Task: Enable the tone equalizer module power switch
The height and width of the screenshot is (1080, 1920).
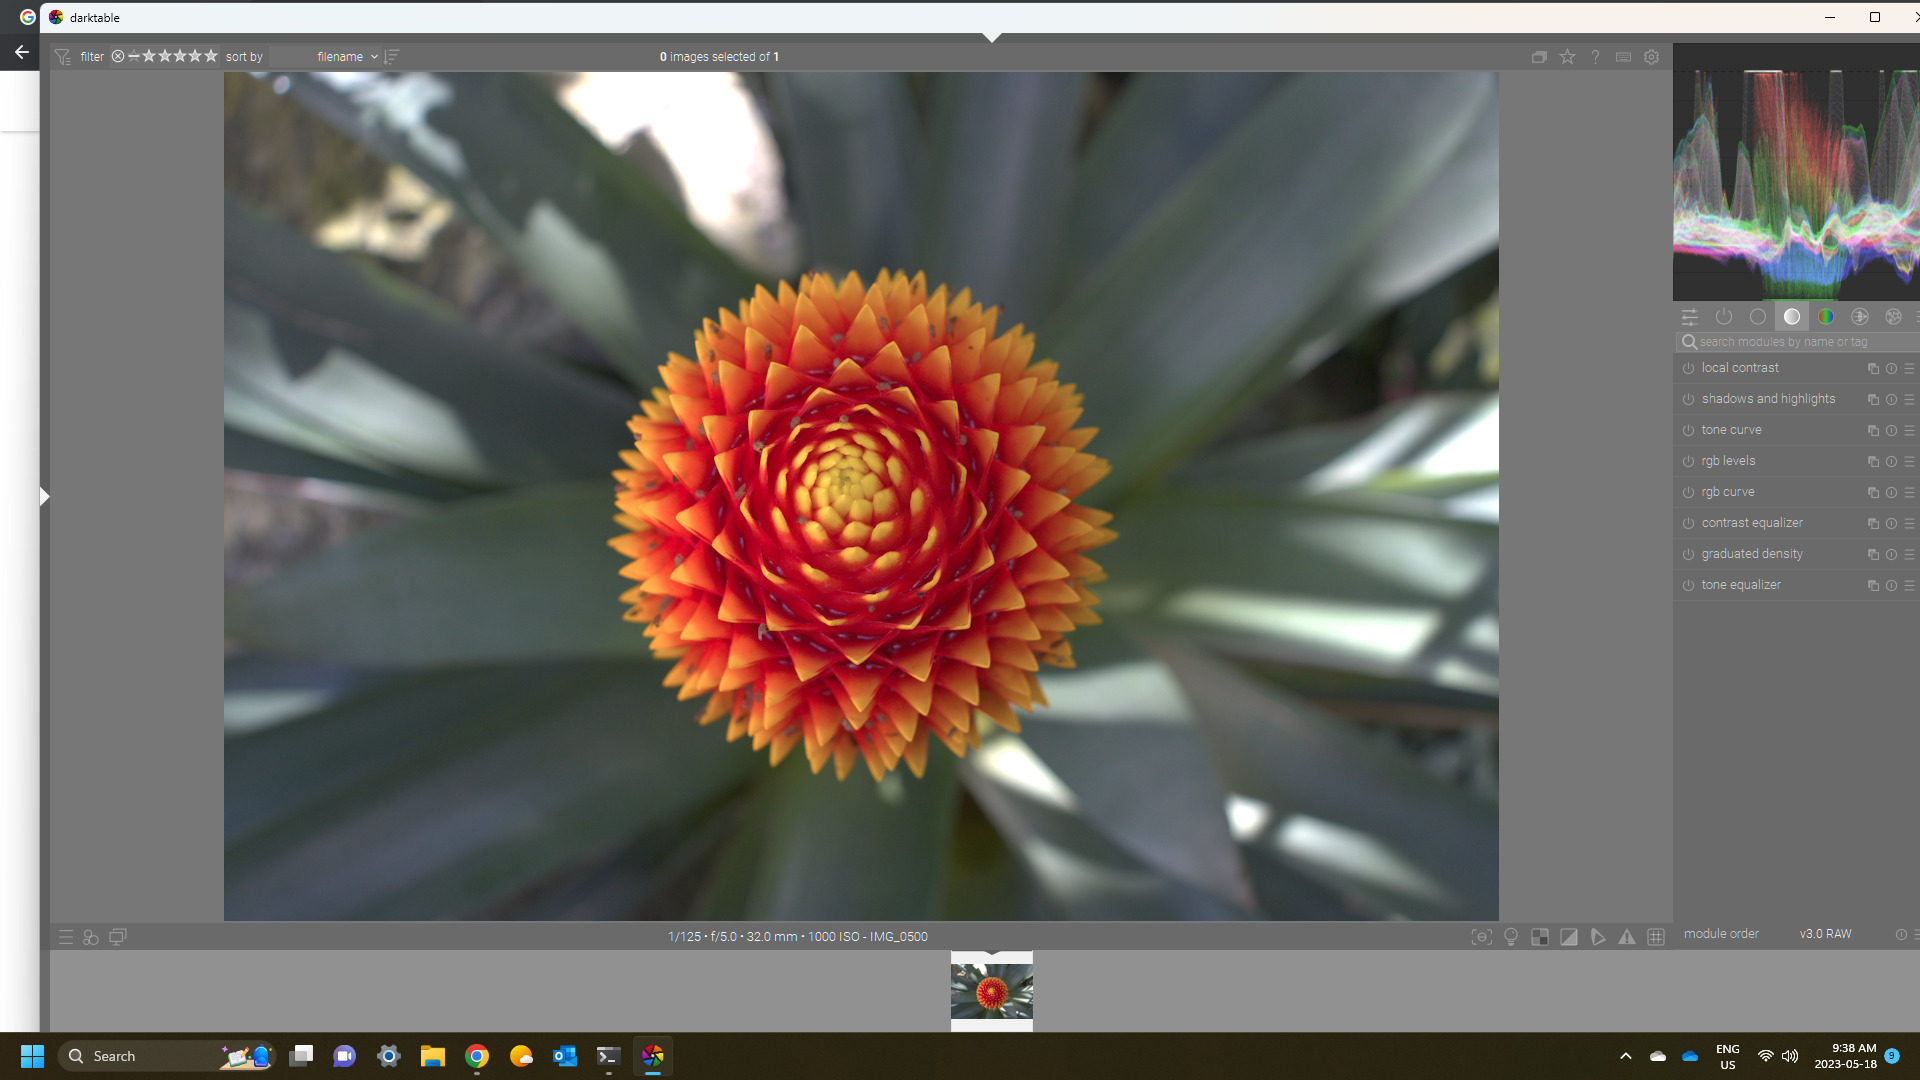Action: pyautogui.click(x=1688, y=586)
